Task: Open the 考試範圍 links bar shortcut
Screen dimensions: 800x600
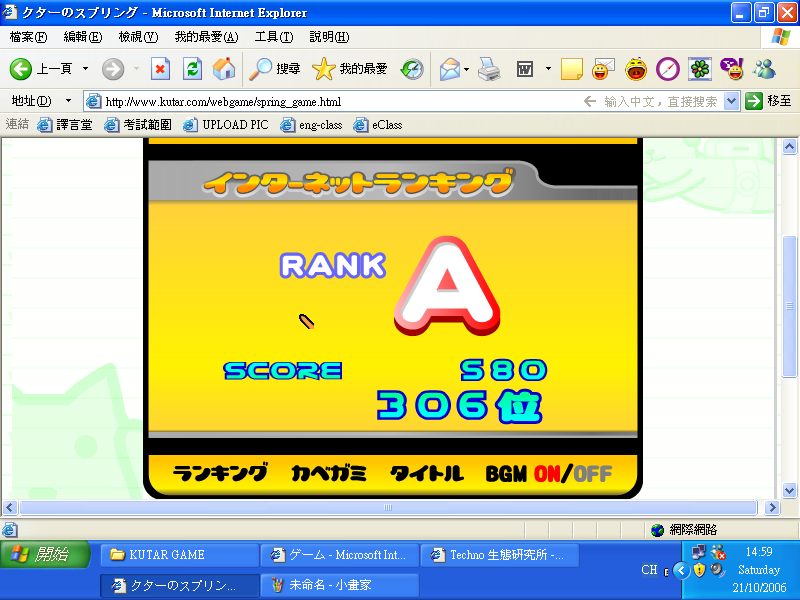Action: click(x=138, y=124)
